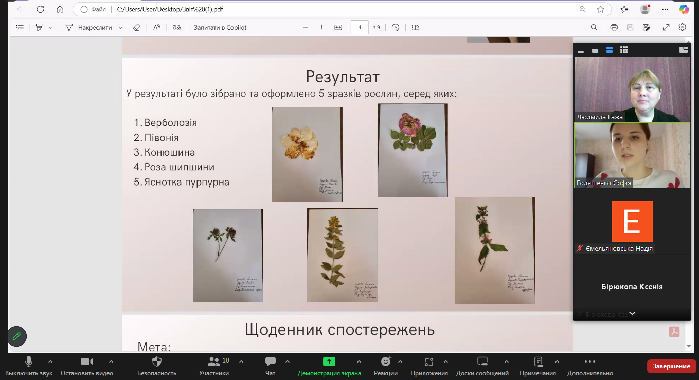Click green Share Screen button
699x380 pixels.
click(x=329, y=366)
